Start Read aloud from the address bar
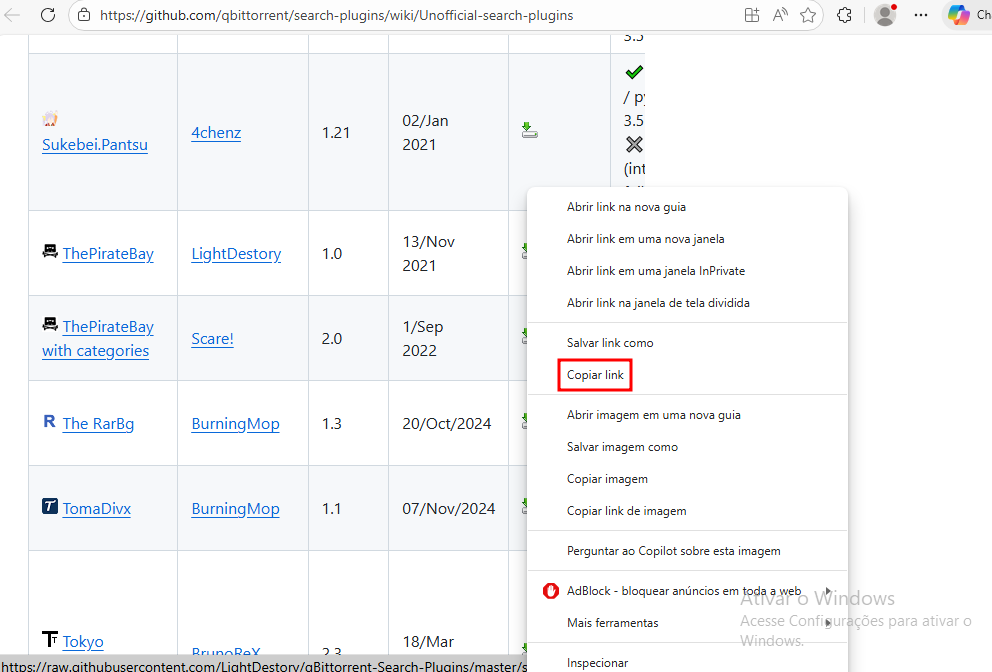992x672 pixels. click(779, 16)
